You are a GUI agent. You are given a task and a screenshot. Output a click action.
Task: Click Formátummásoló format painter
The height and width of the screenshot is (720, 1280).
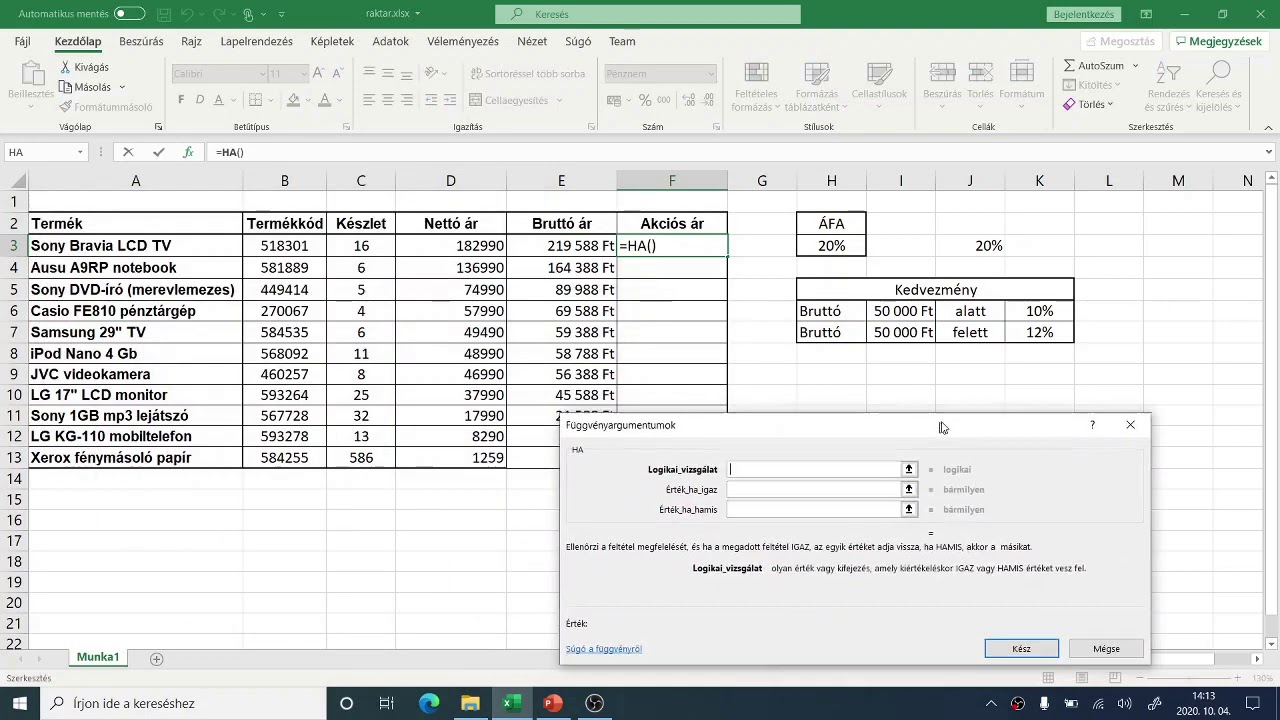point(106,107)
